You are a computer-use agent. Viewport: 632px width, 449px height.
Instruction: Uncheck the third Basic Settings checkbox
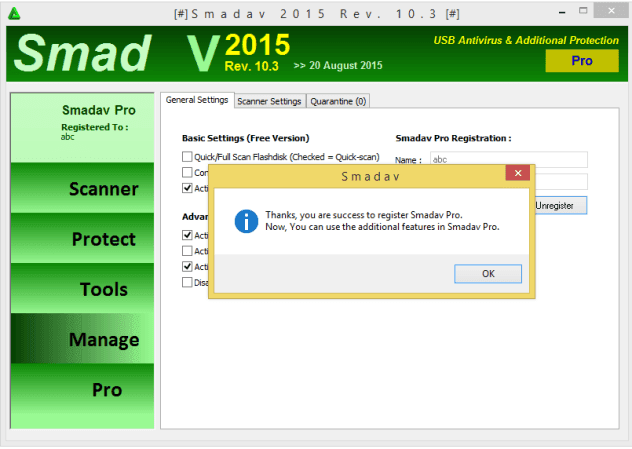coord(187,188)
